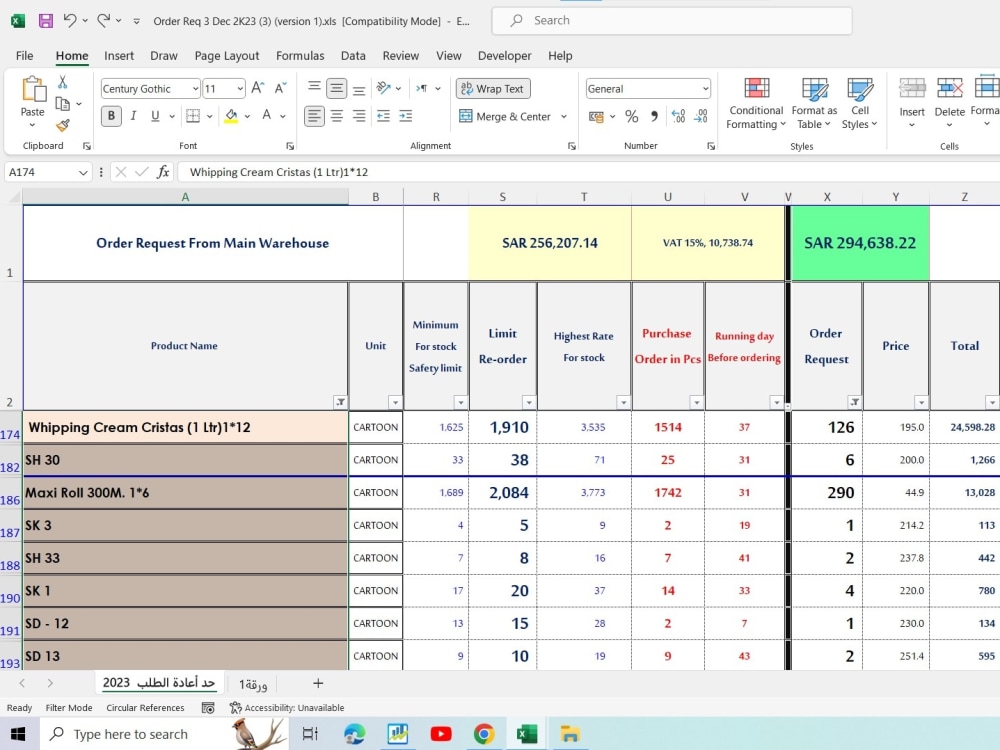Switch to the ورقة1 sheet tab

[x=253, y=684]
